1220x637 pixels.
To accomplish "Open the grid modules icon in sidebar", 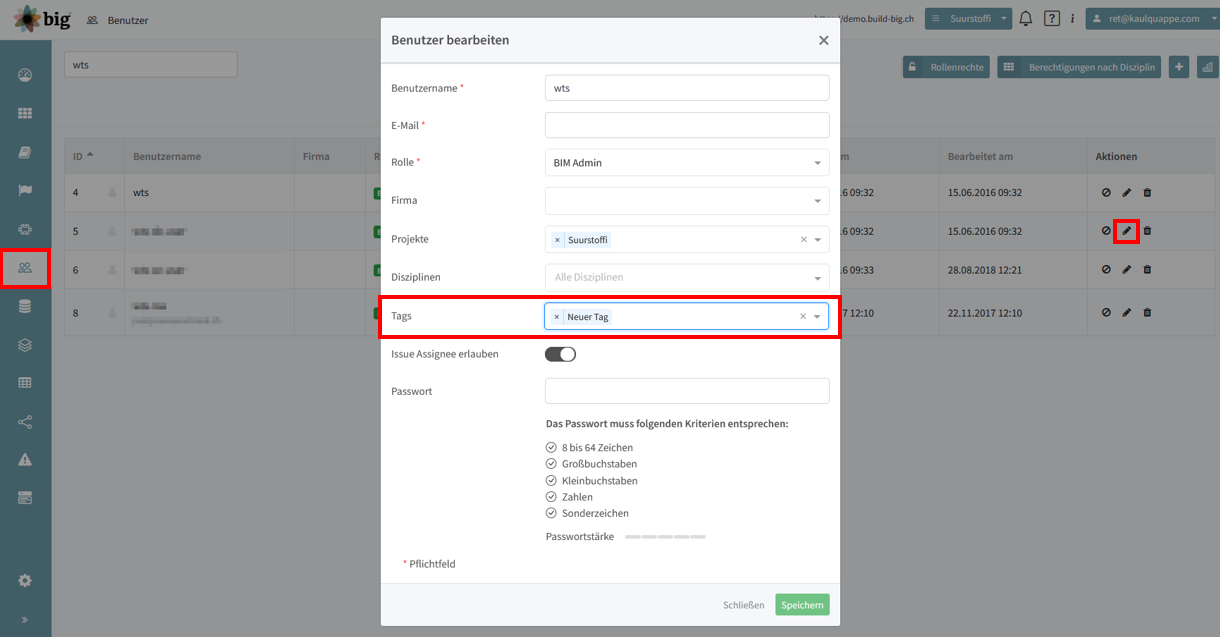I will (x=25, y=114).
